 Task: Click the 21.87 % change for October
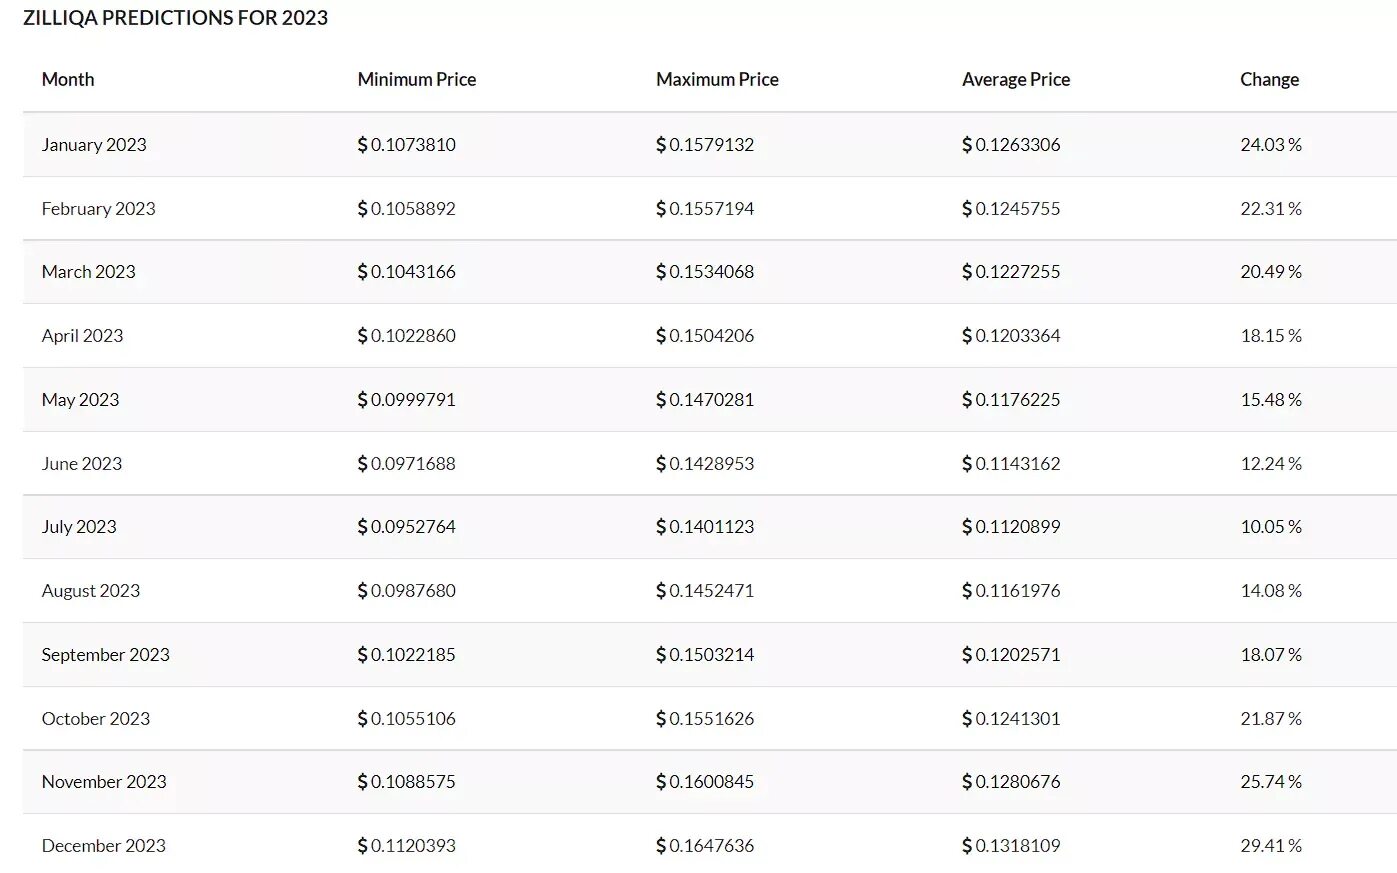1270,718
